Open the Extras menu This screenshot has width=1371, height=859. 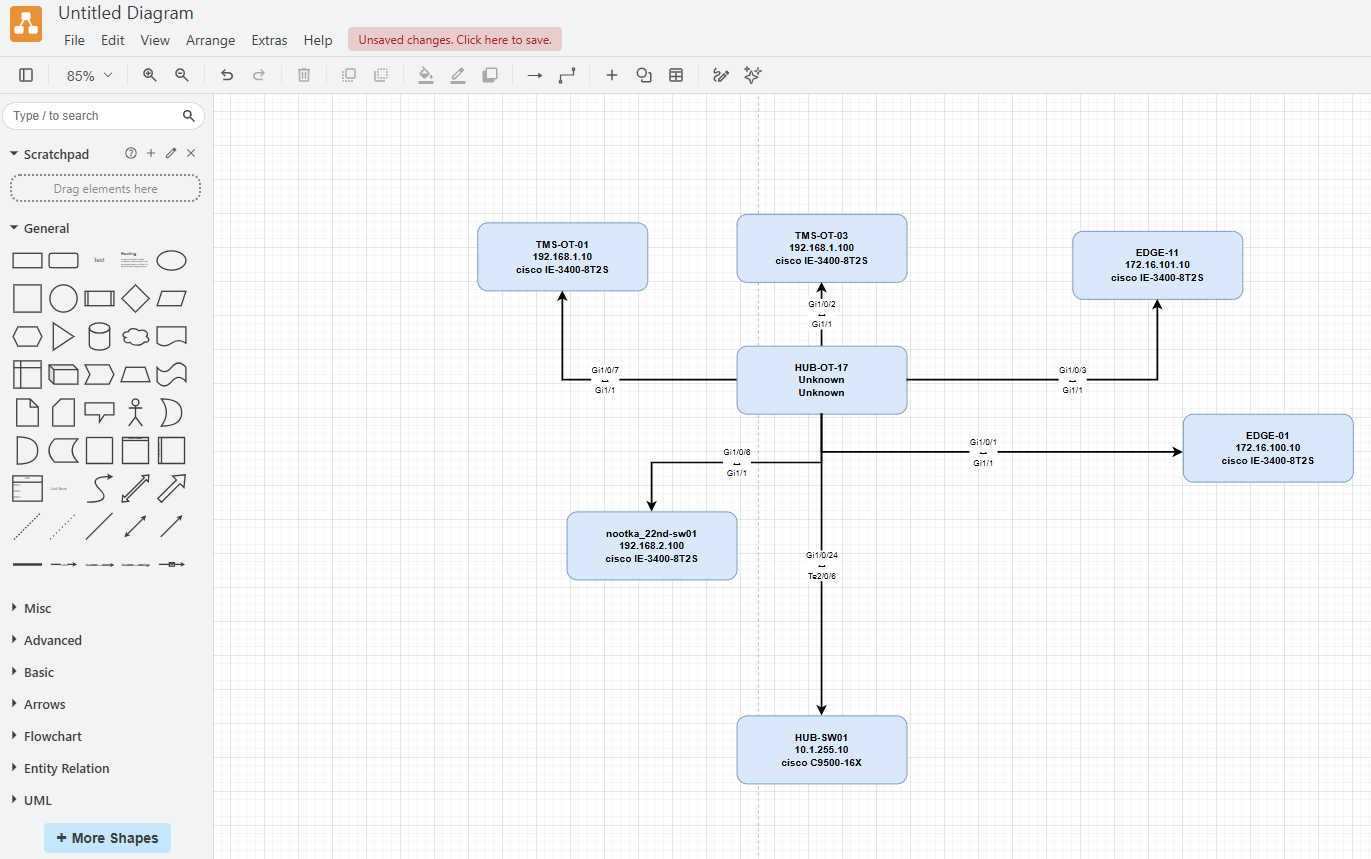coord(269,40)
